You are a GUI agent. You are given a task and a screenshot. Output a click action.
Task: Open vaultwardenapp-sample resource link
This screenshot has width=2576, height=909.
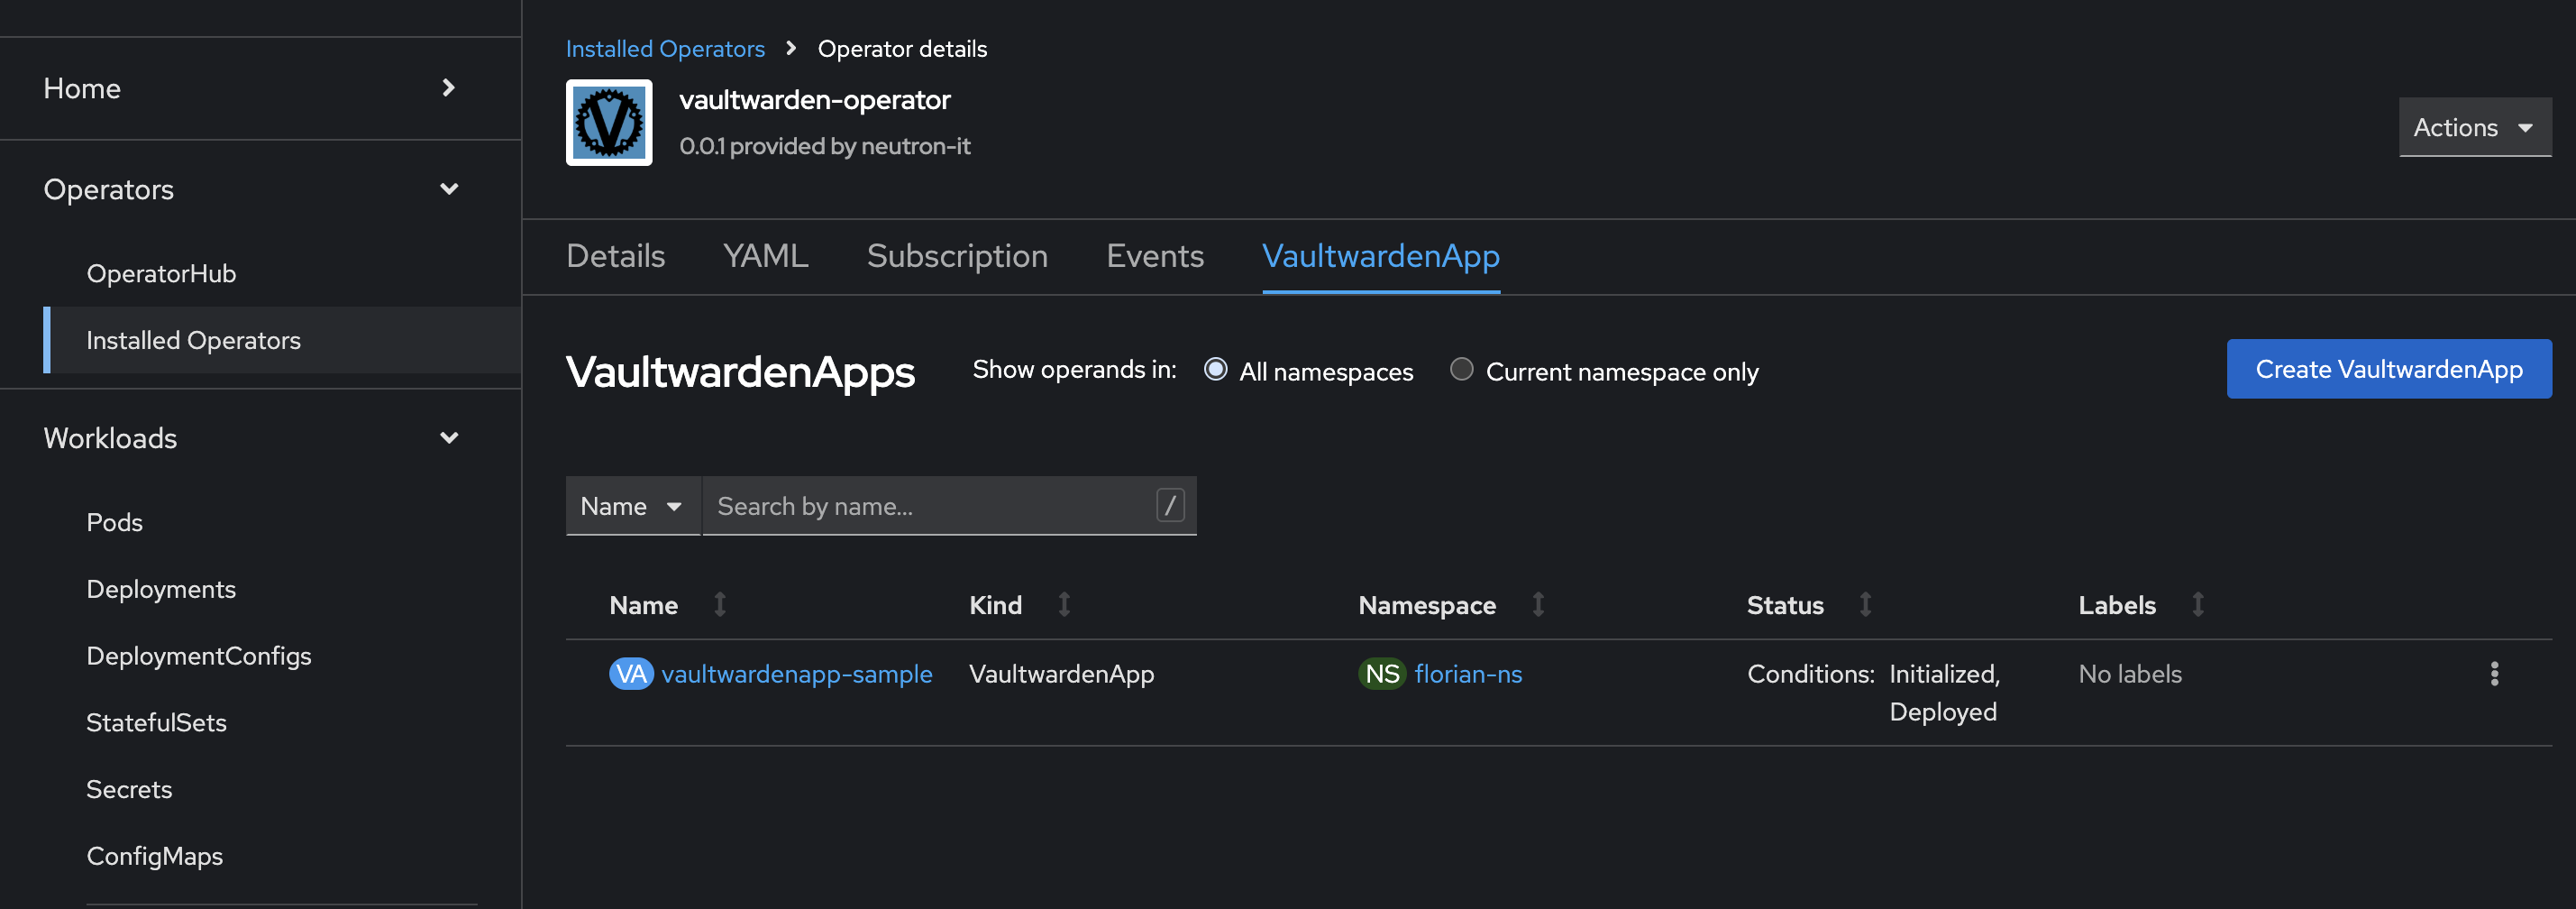(797, 674)
